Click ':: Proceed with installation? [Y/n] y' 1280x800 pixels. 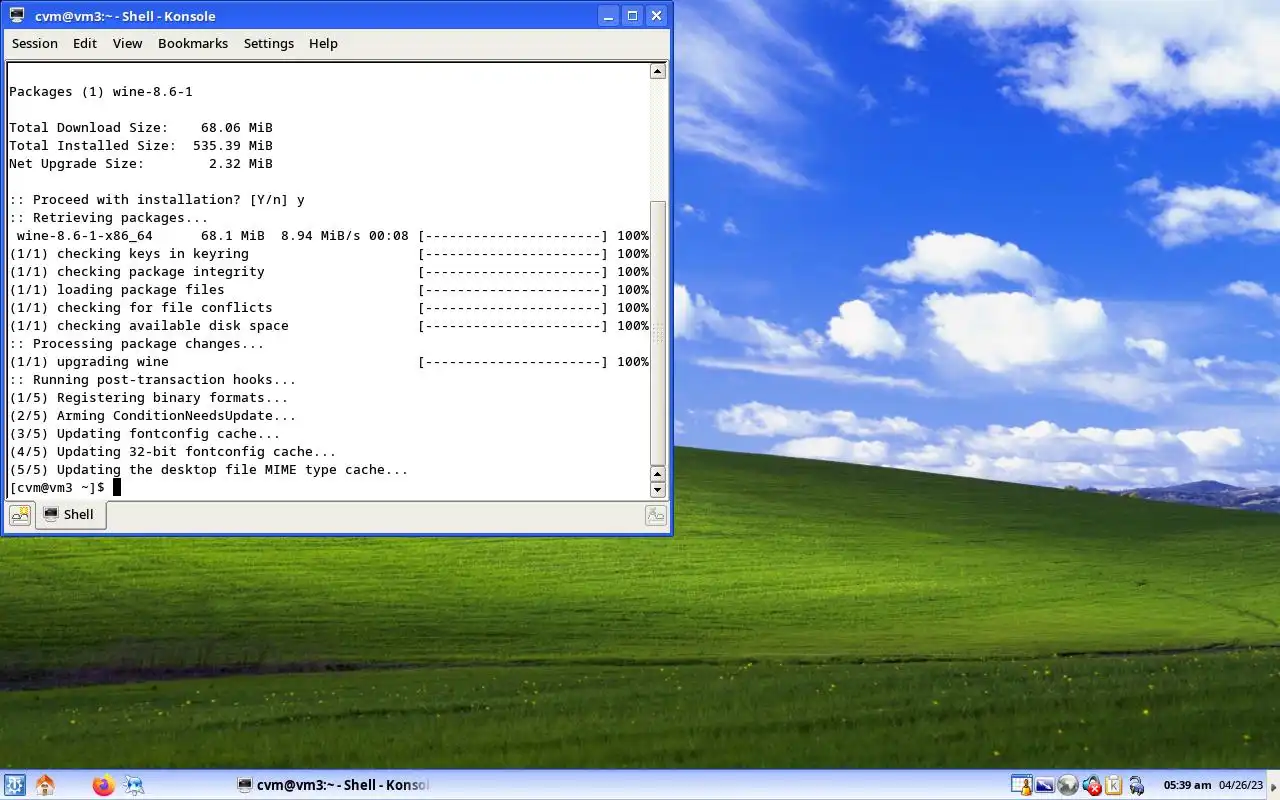pyautogui.click(x=157, y=199)
